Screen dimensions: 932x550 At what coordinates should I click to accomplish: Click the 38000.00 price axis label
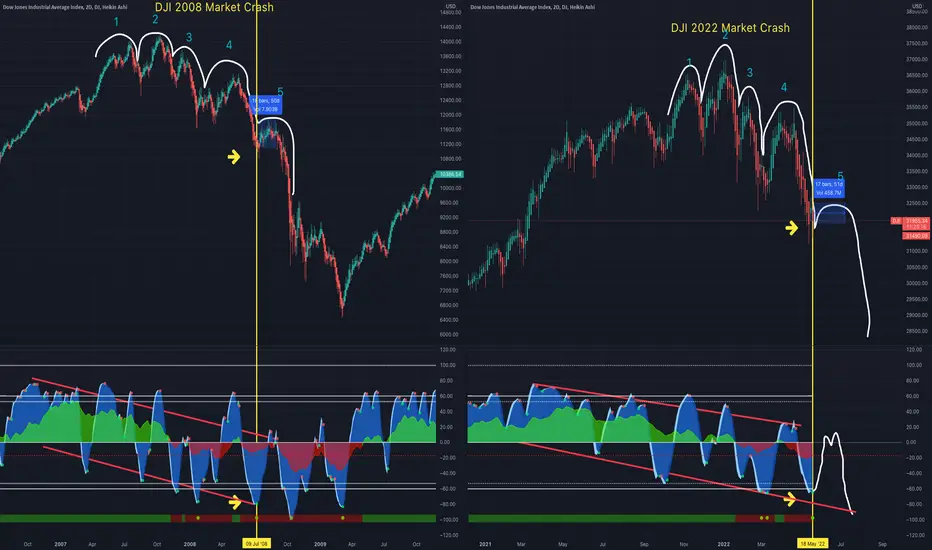[x=917, y=27]
